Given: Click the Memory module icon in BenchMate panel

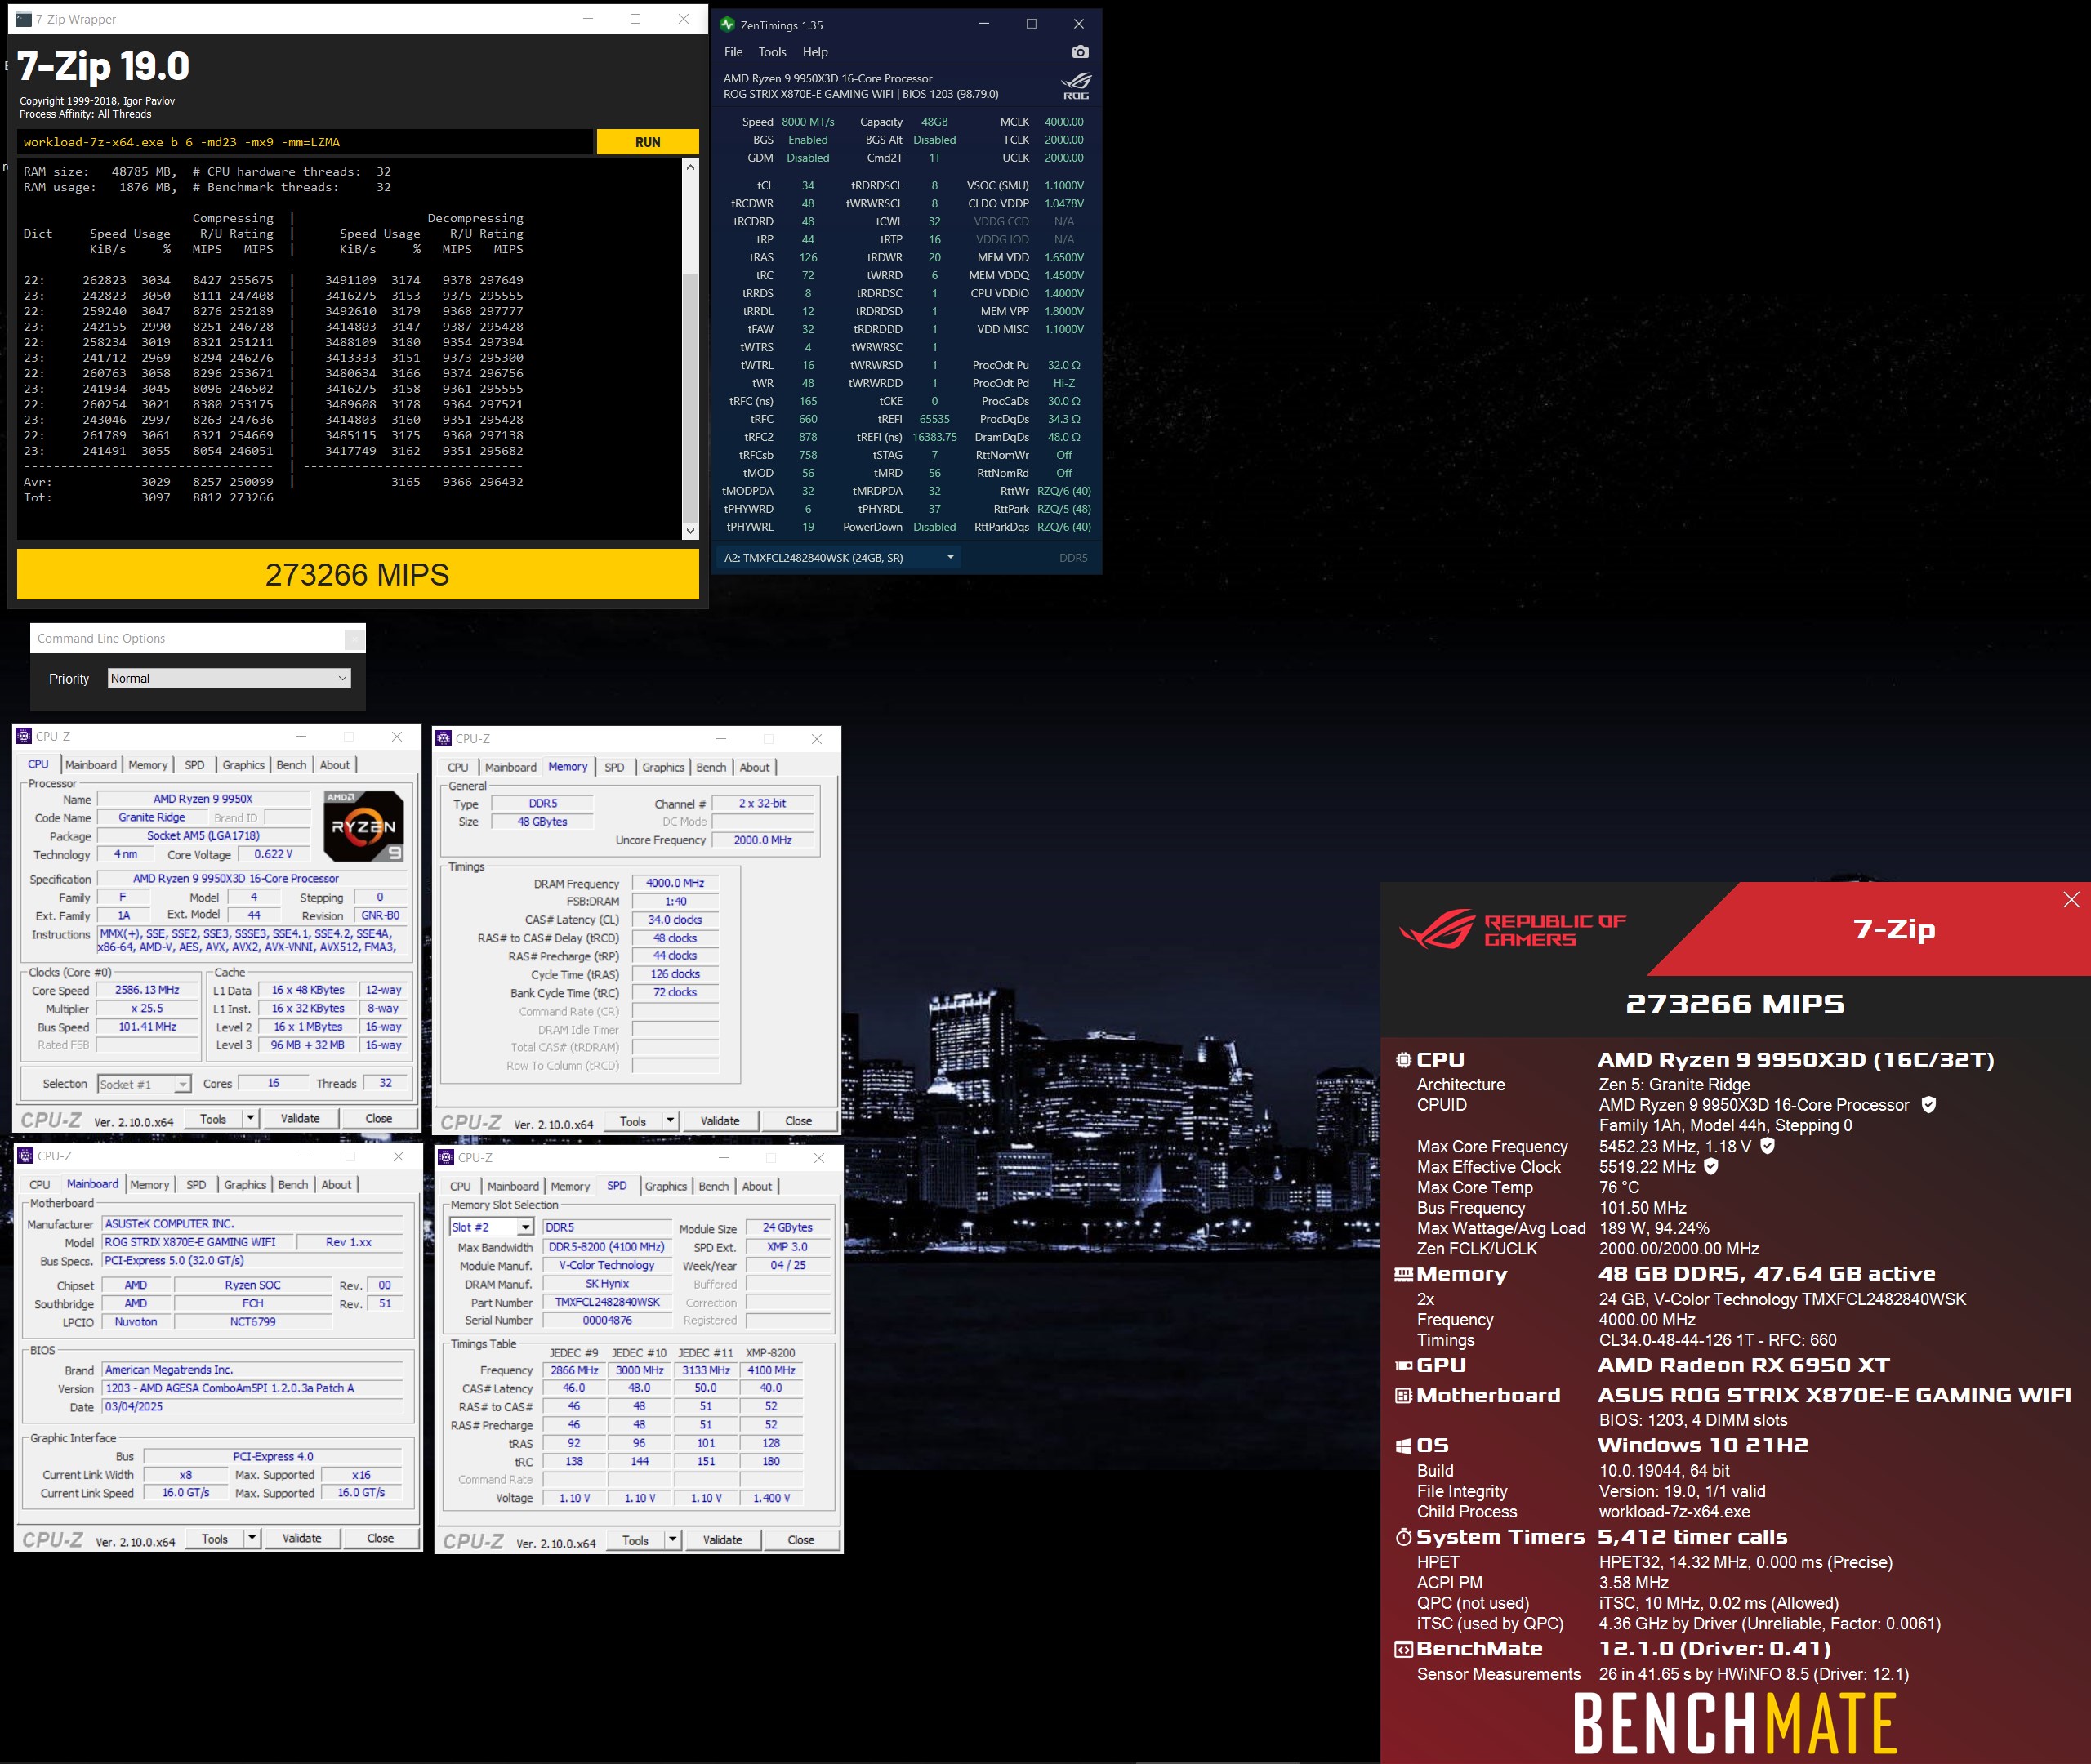Looking at the screenshot, I should click(x=1403, y=1274).
